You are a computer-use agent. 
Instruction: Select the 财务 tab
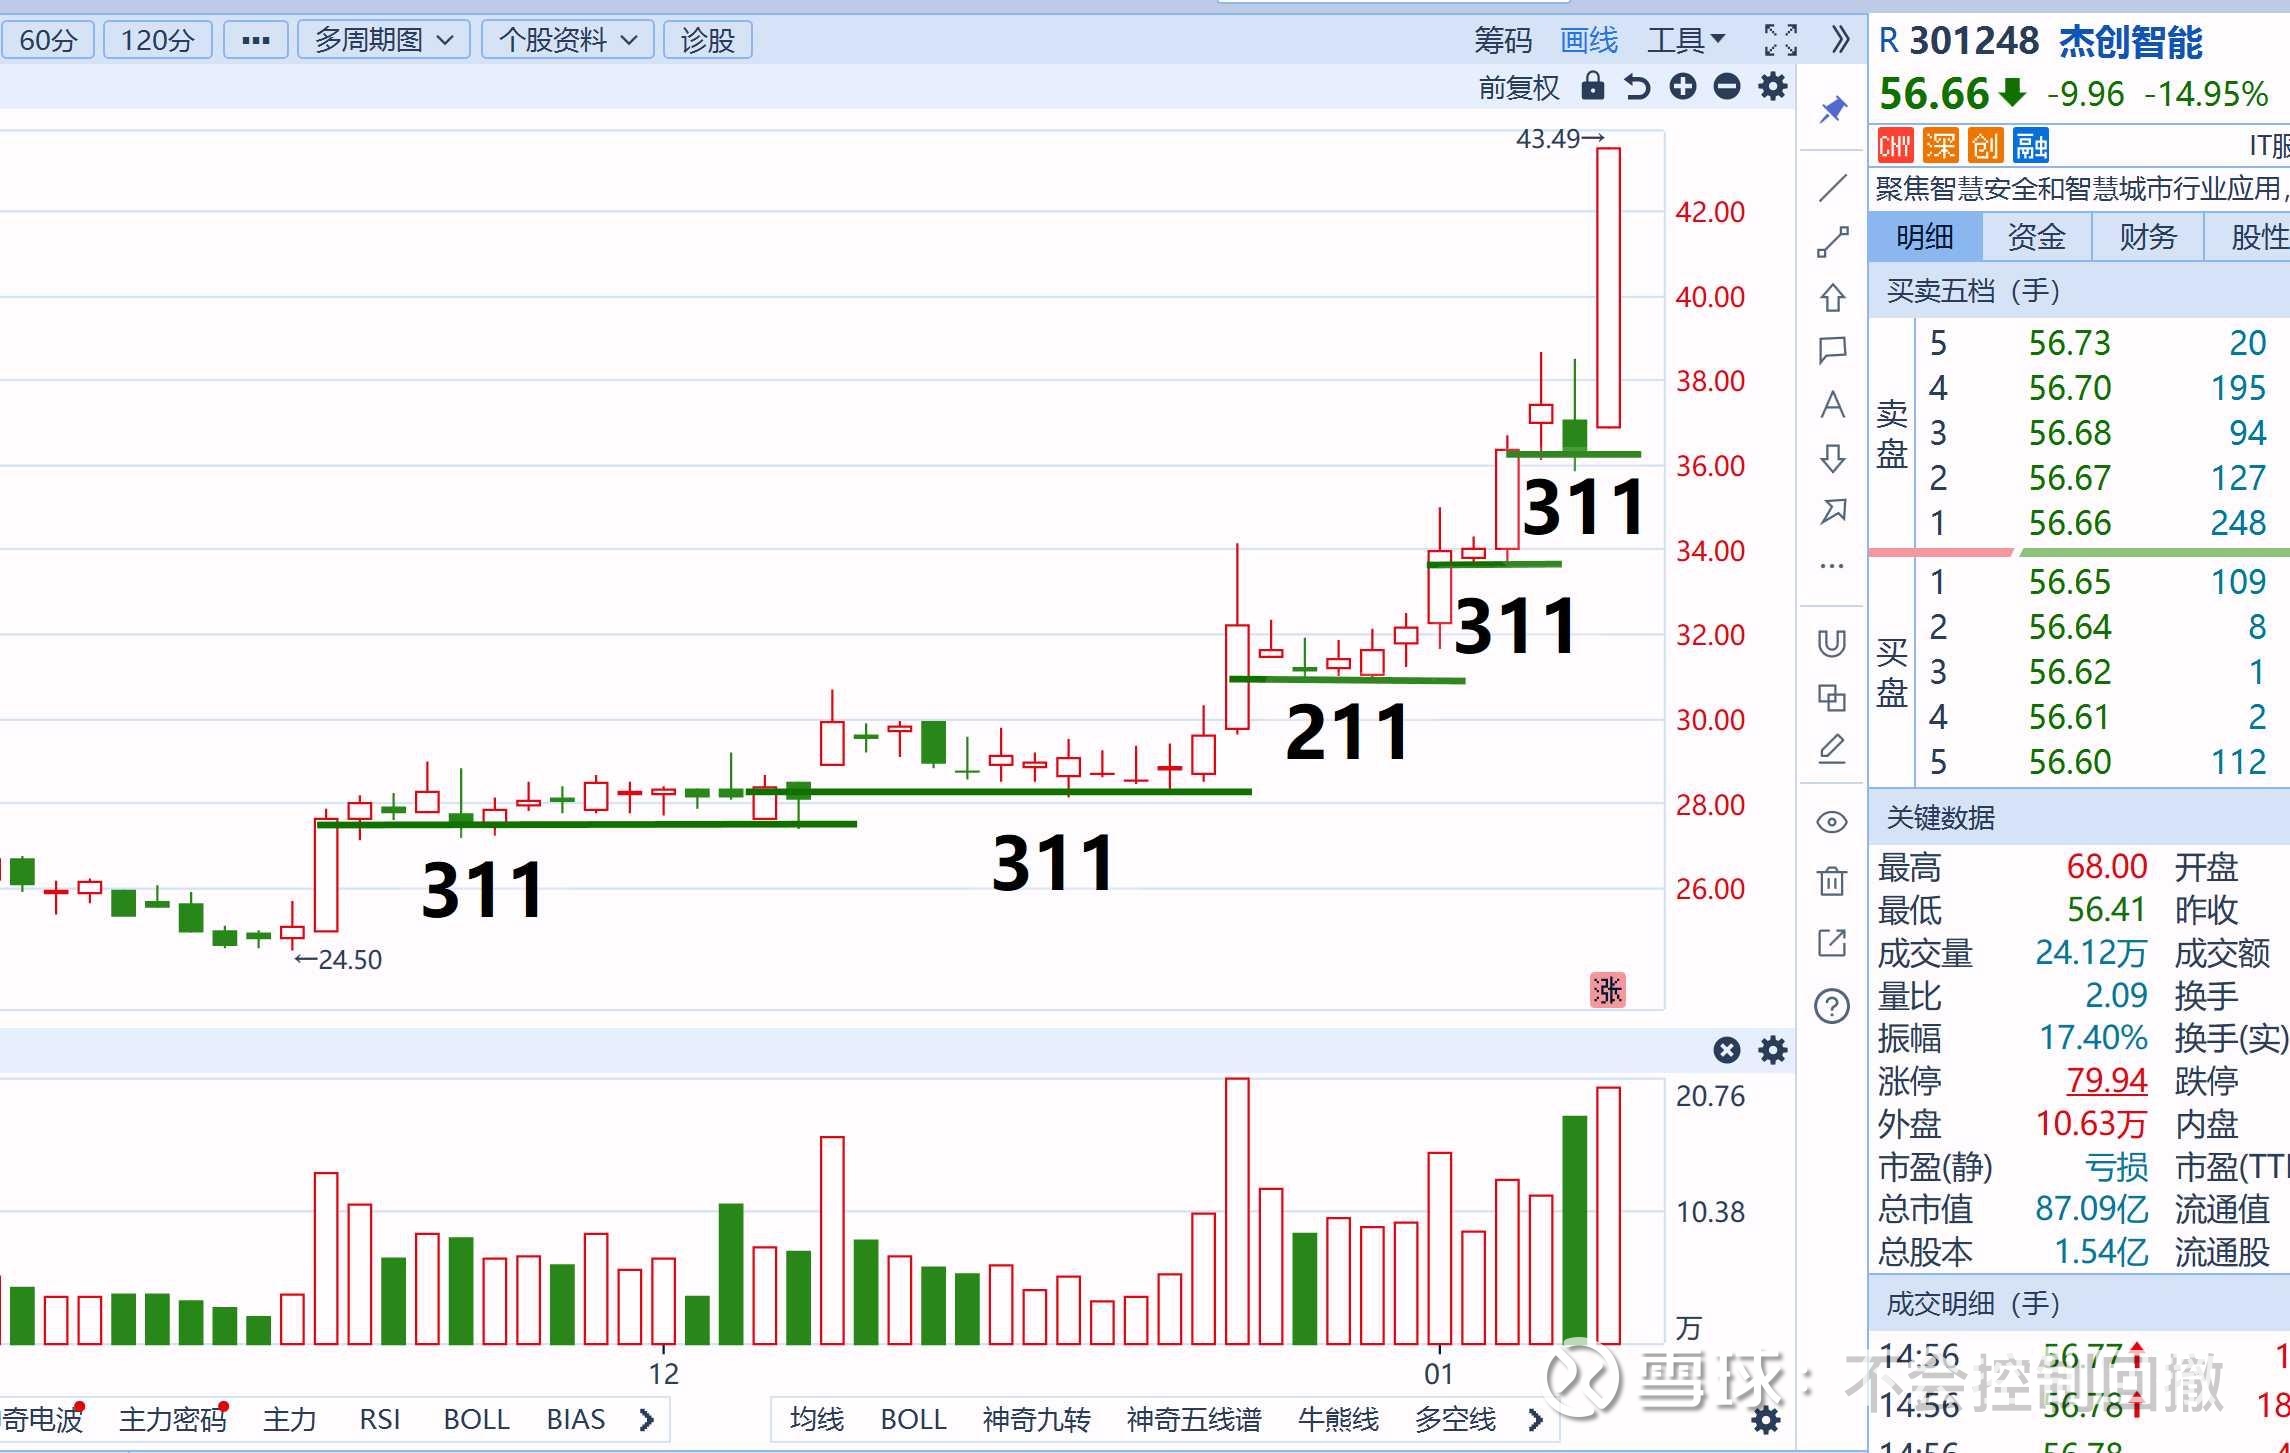2147,237
